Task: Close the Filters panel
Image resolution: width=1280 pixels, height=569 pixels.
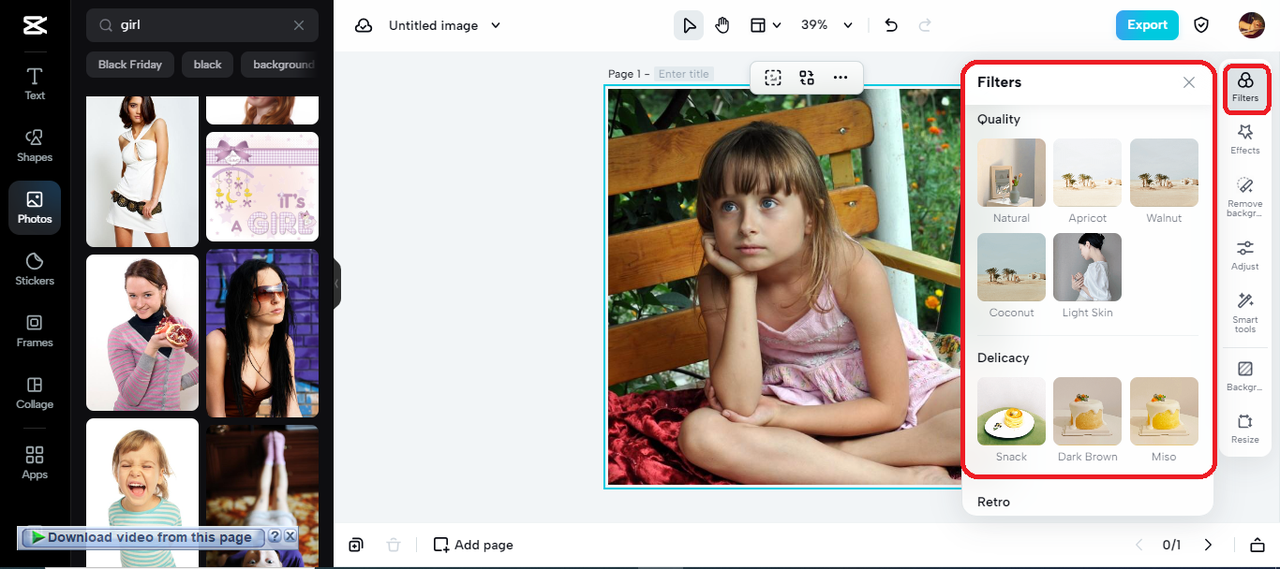Action: [x=1189, y=83]
